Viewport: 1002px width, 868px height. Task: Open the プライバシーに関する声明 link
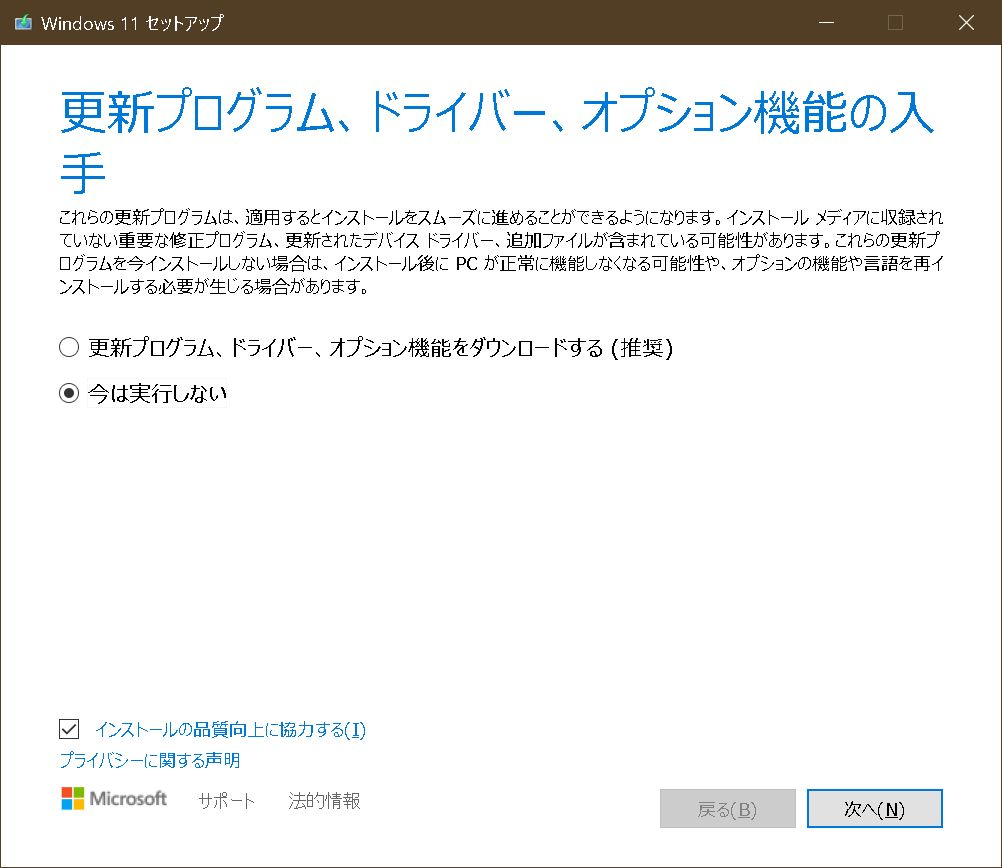coord(150,760)
